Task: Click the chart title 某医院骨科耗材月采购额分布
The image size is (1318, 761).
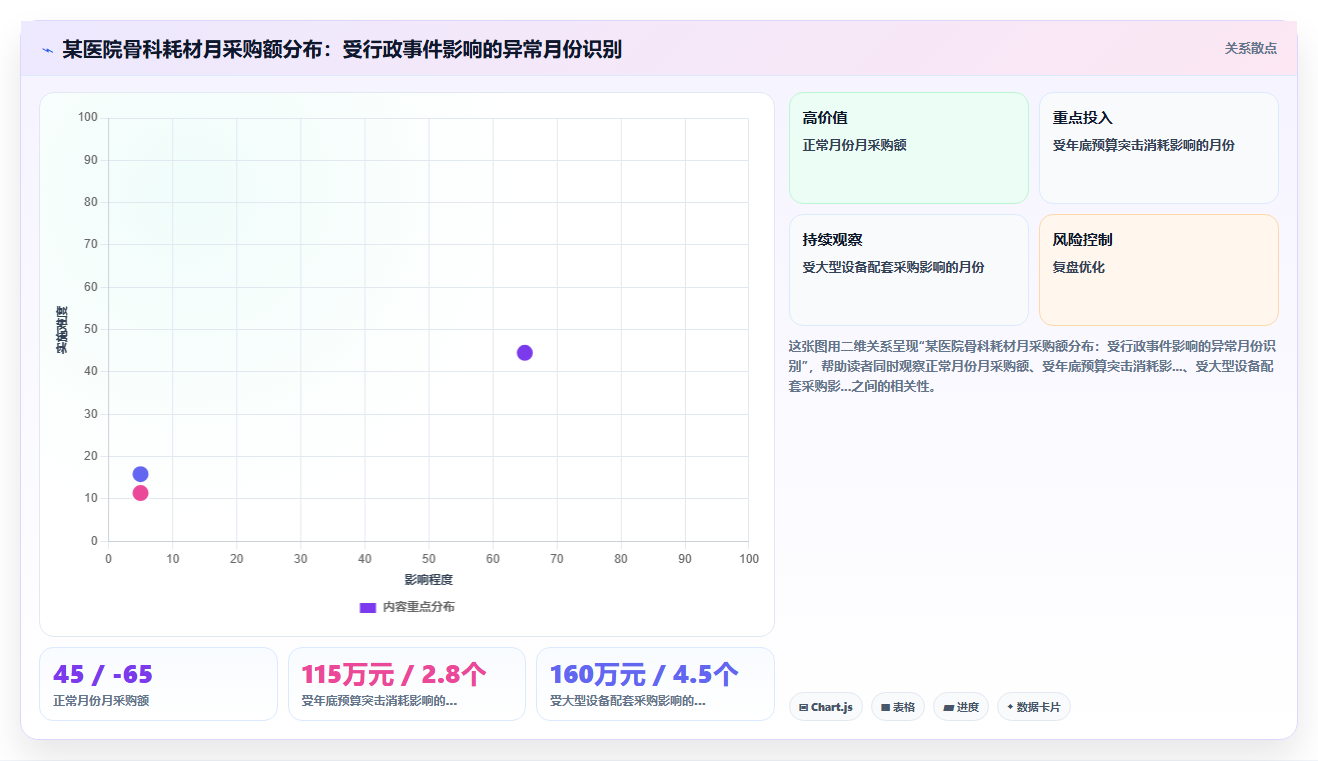Action: click(342, 49)
